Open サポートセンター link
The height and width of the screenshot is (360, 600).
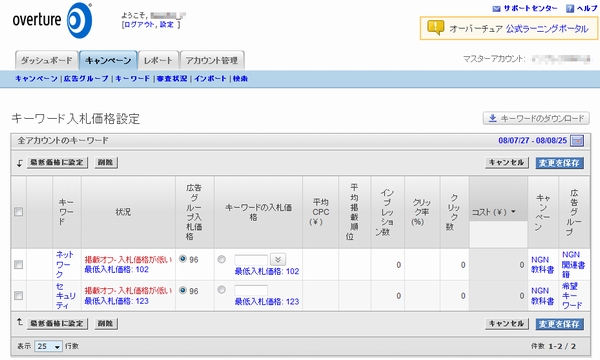(530, 8)
